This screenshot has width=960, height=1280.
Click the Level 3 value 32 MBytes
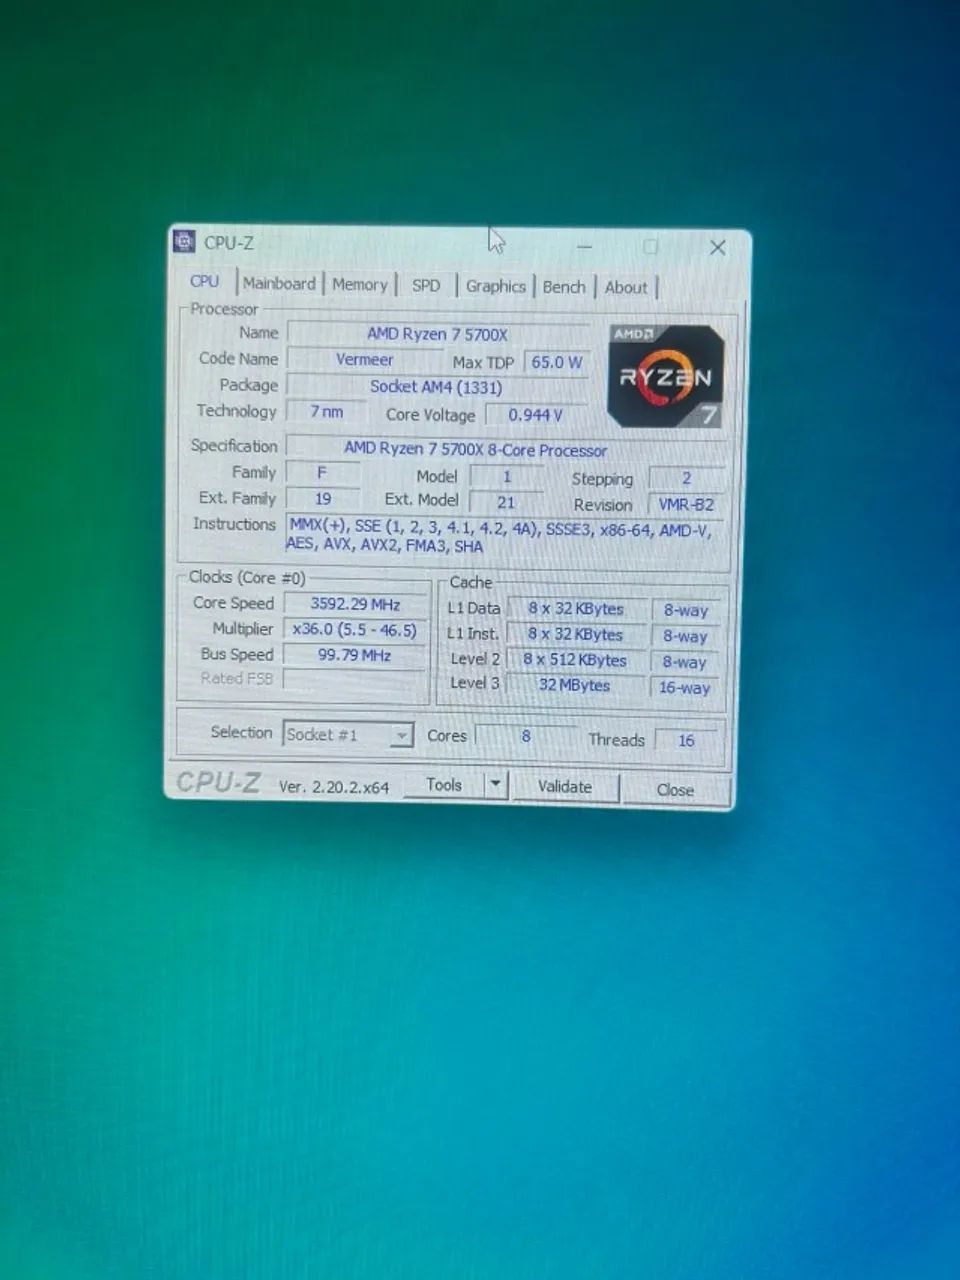575,685
